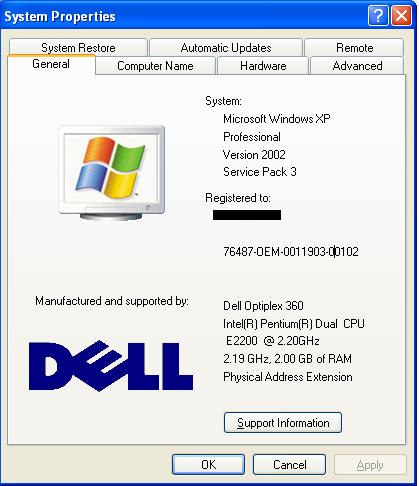The image size is (419, 486).
Task: Open the Hardware tab
Action: 263,66
